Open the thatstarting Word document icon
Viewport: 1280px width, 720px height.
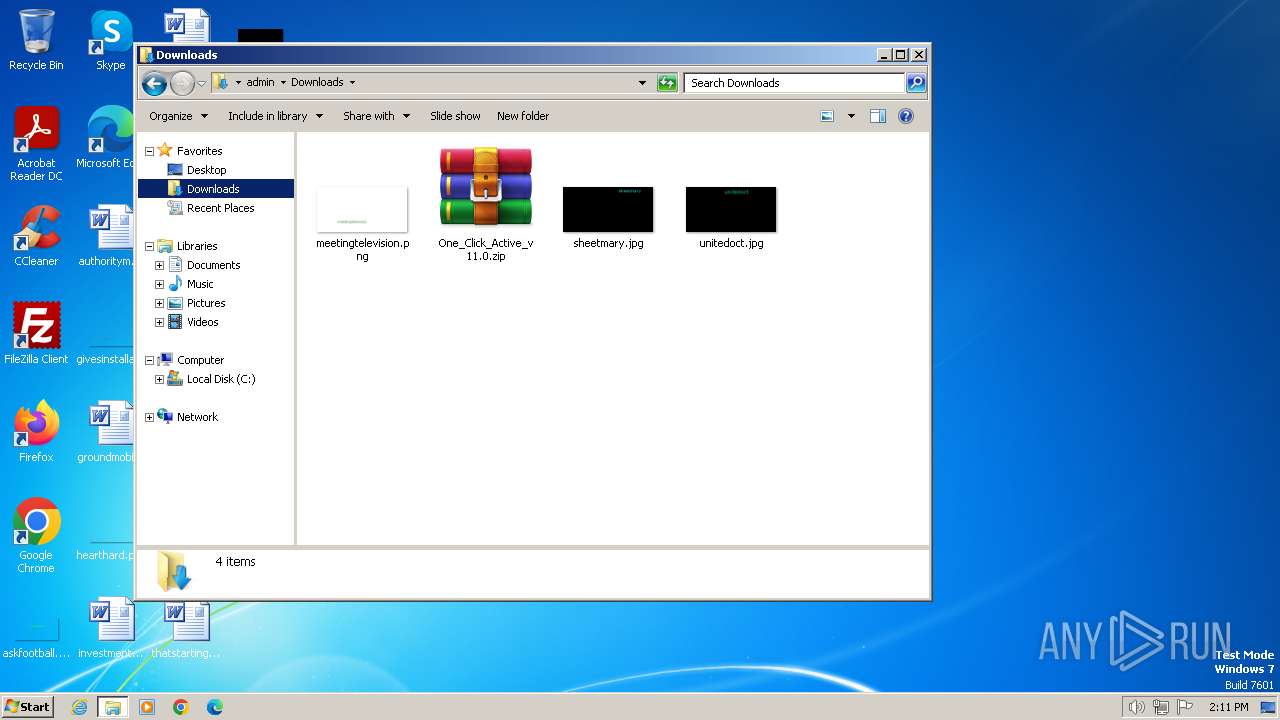pyautogui.click(x=185, y=628)
